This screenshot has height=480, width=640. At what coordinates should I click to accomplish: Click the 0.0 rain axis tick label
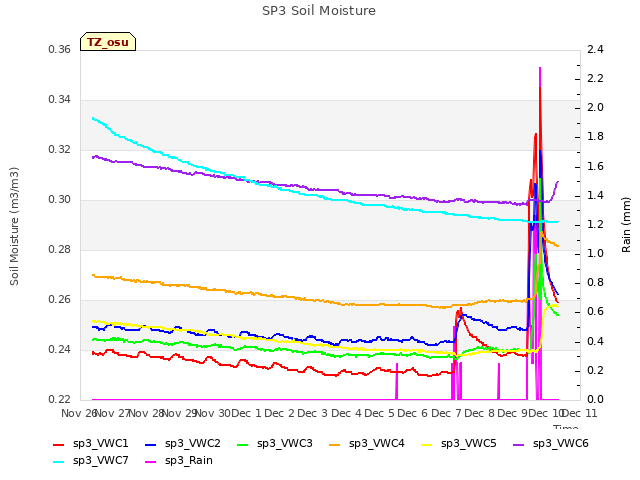point(595,400)
